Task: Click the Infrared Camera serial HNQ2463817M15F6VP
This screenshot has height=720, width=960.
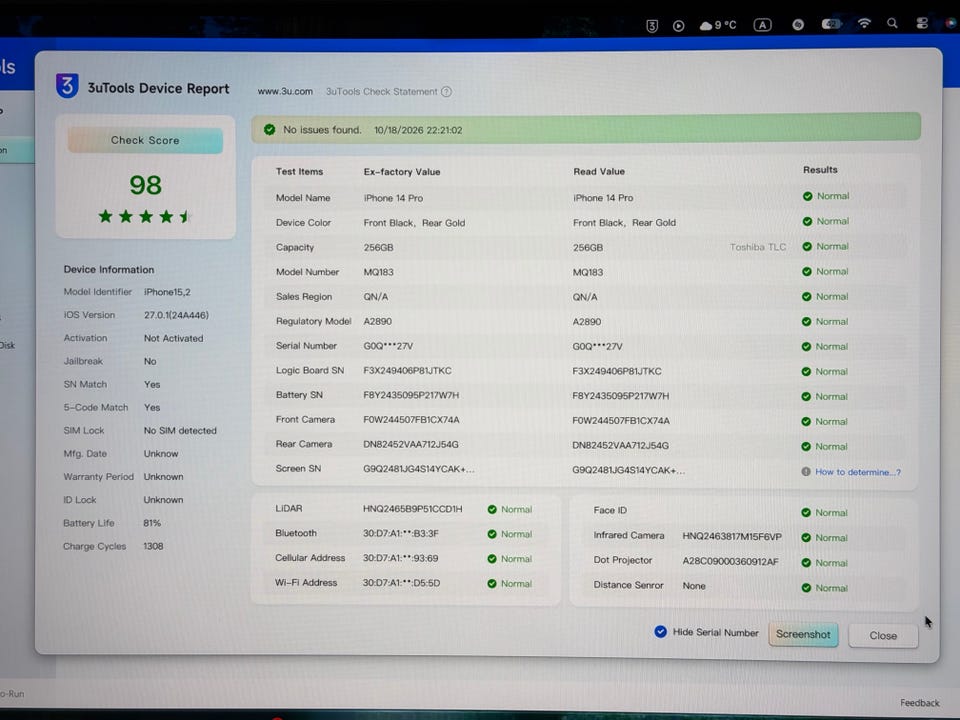Action: pos(732,536)
